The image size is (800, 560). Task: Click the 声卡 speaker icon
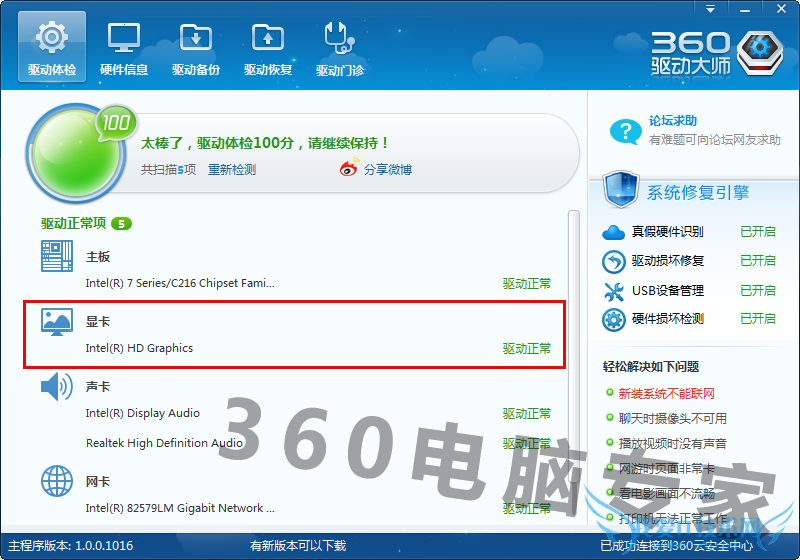57,387
